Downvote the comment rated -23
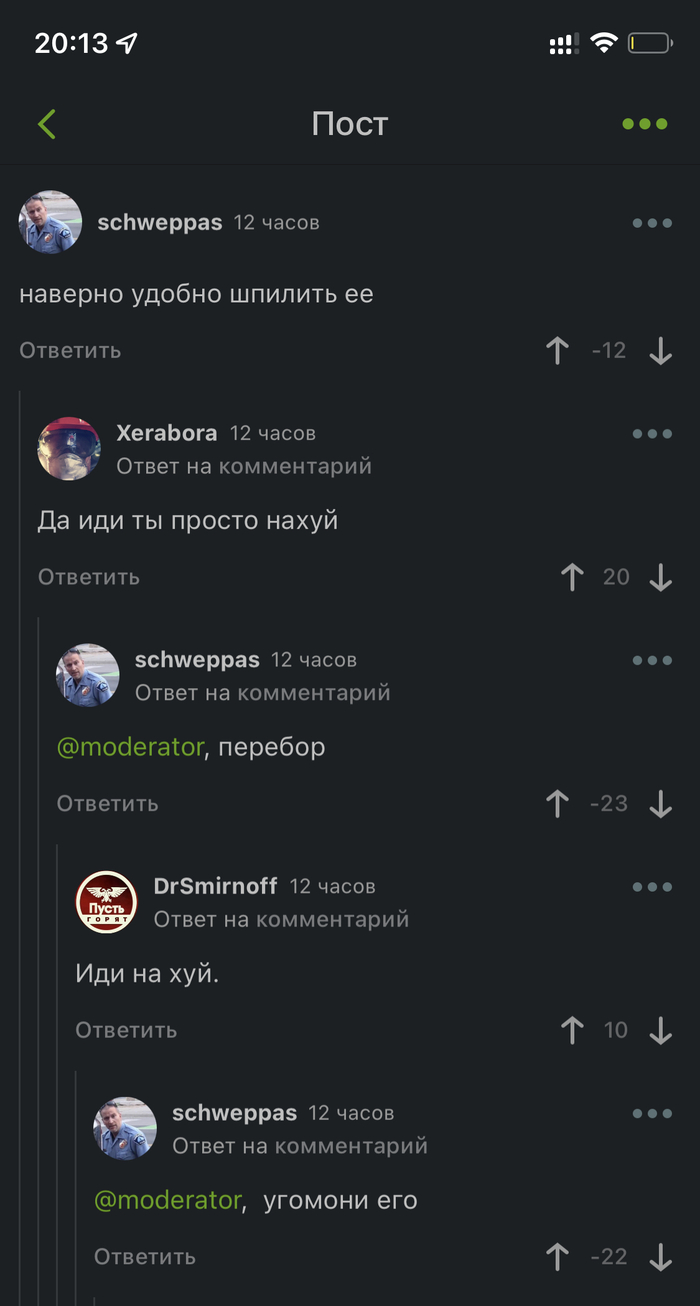The image size is (700, 1306). pos(660,804)
